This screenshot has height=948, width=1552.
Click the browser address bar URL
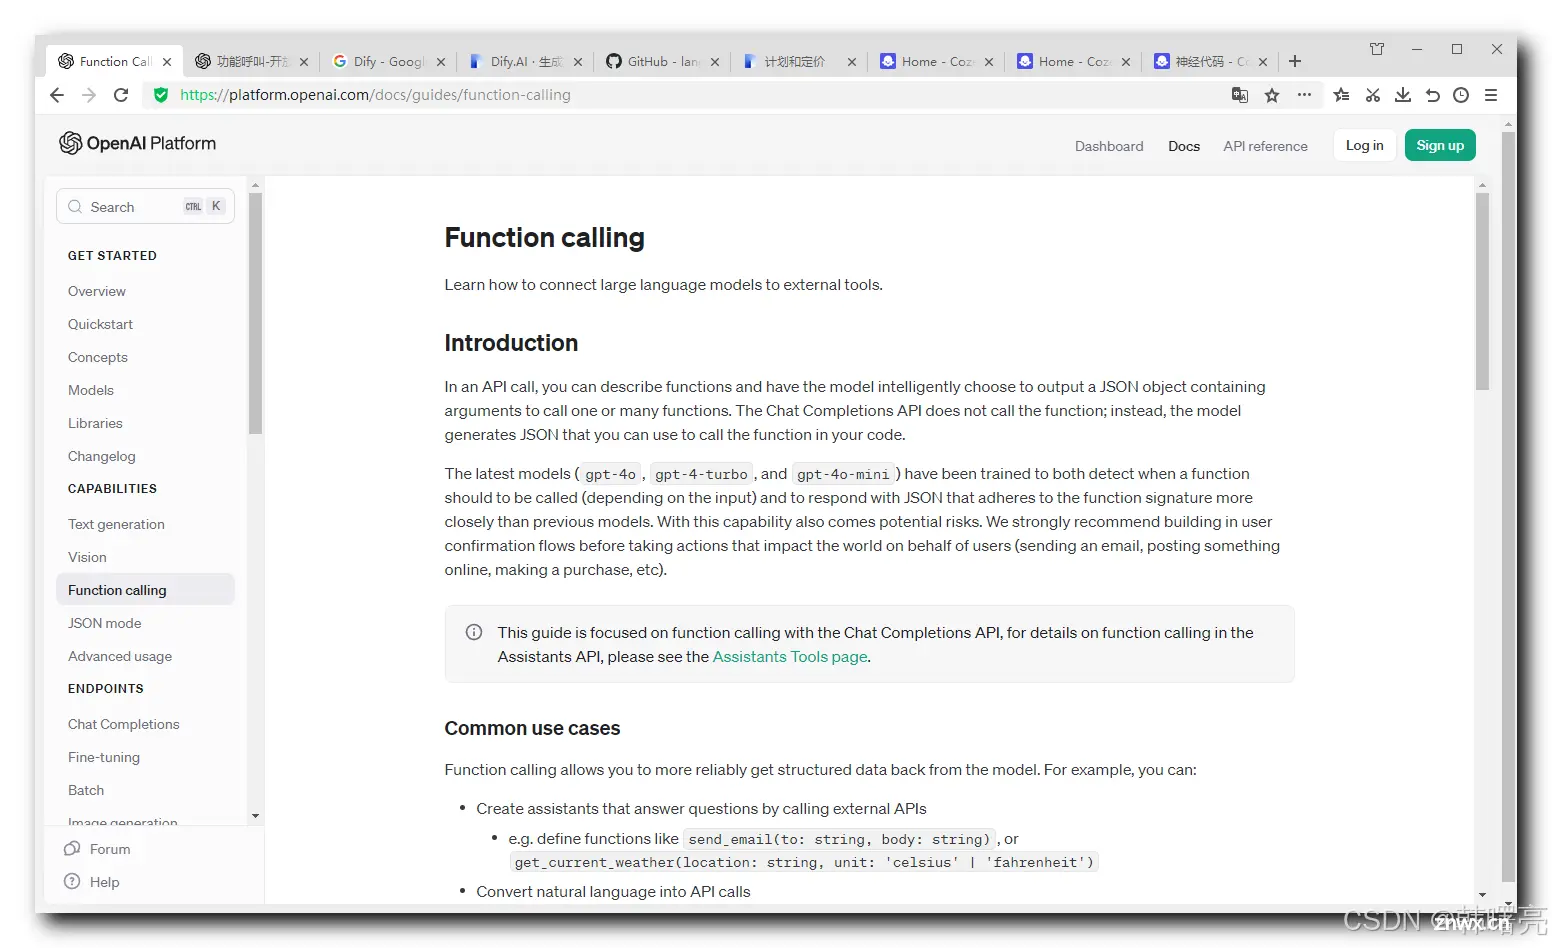coord(376,95)
